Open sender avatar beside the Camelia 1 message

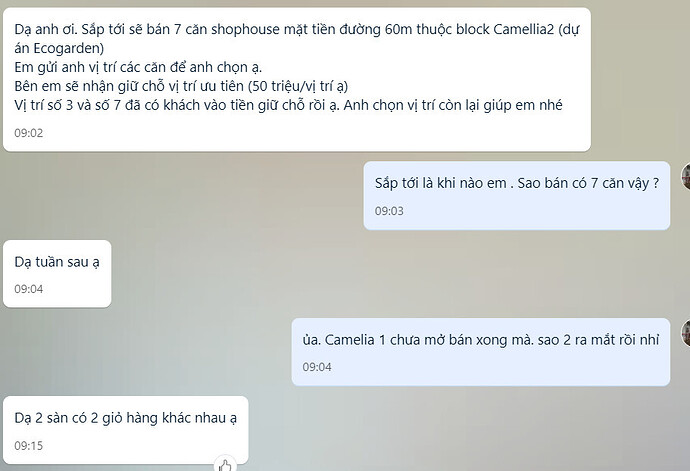pos(686,333)
